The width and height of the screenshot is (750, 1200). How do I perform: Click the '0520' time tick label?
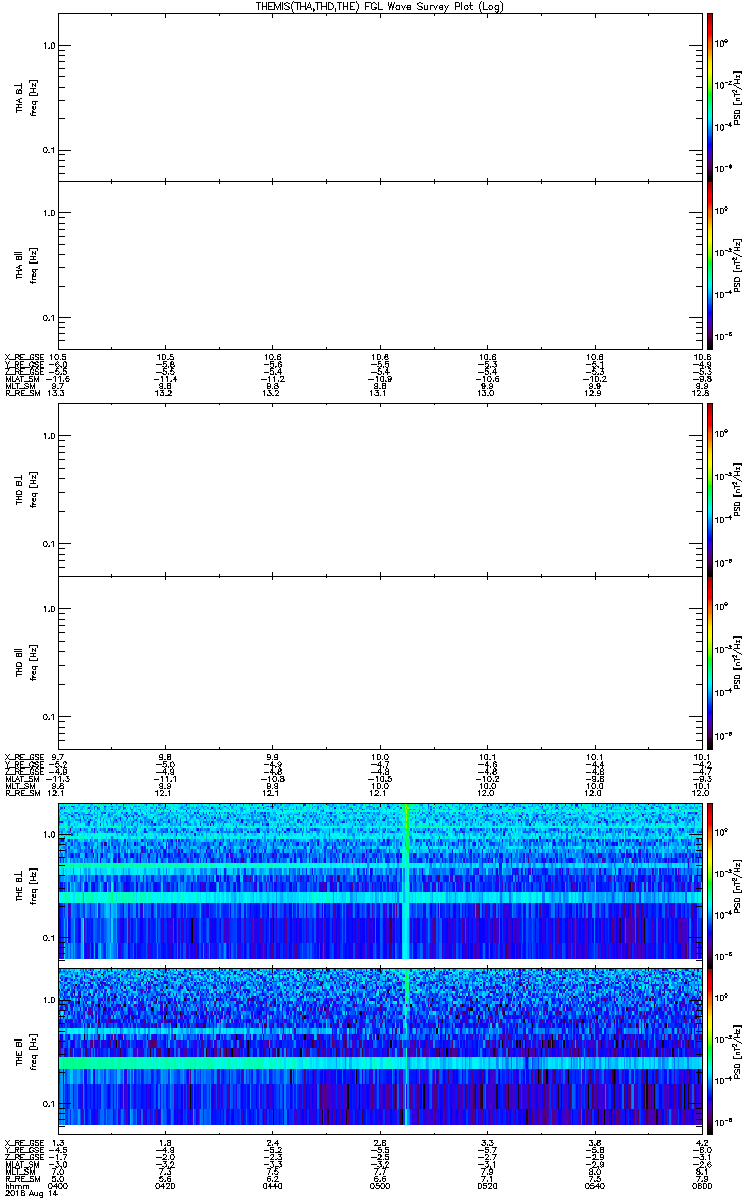pos(487,1184)
